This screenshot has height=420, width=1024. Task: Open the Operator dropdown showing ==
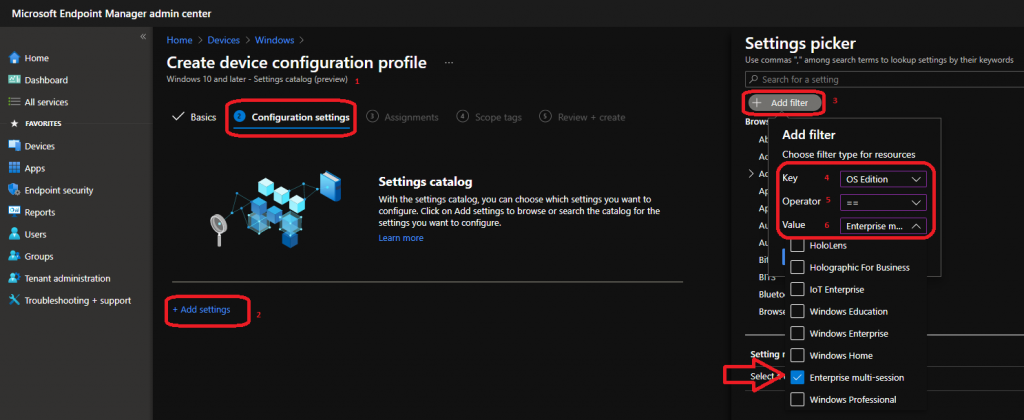tap(883, 202)
